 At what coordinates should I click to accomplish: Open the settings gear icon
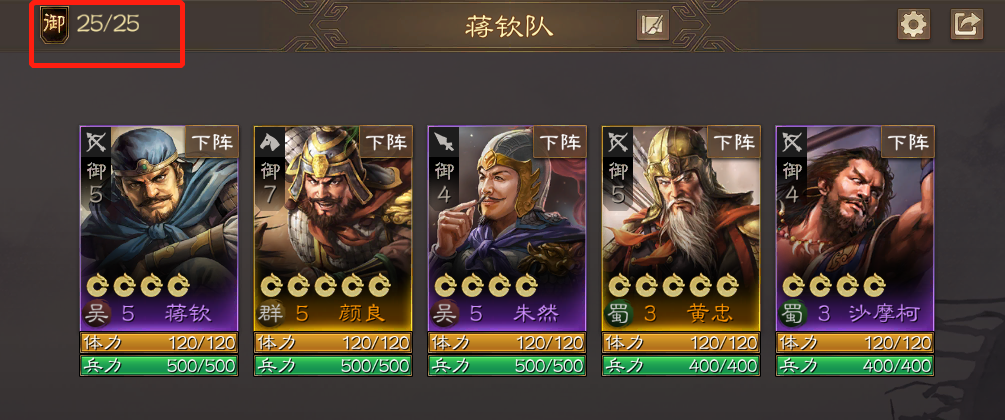[x=913, y=25]
